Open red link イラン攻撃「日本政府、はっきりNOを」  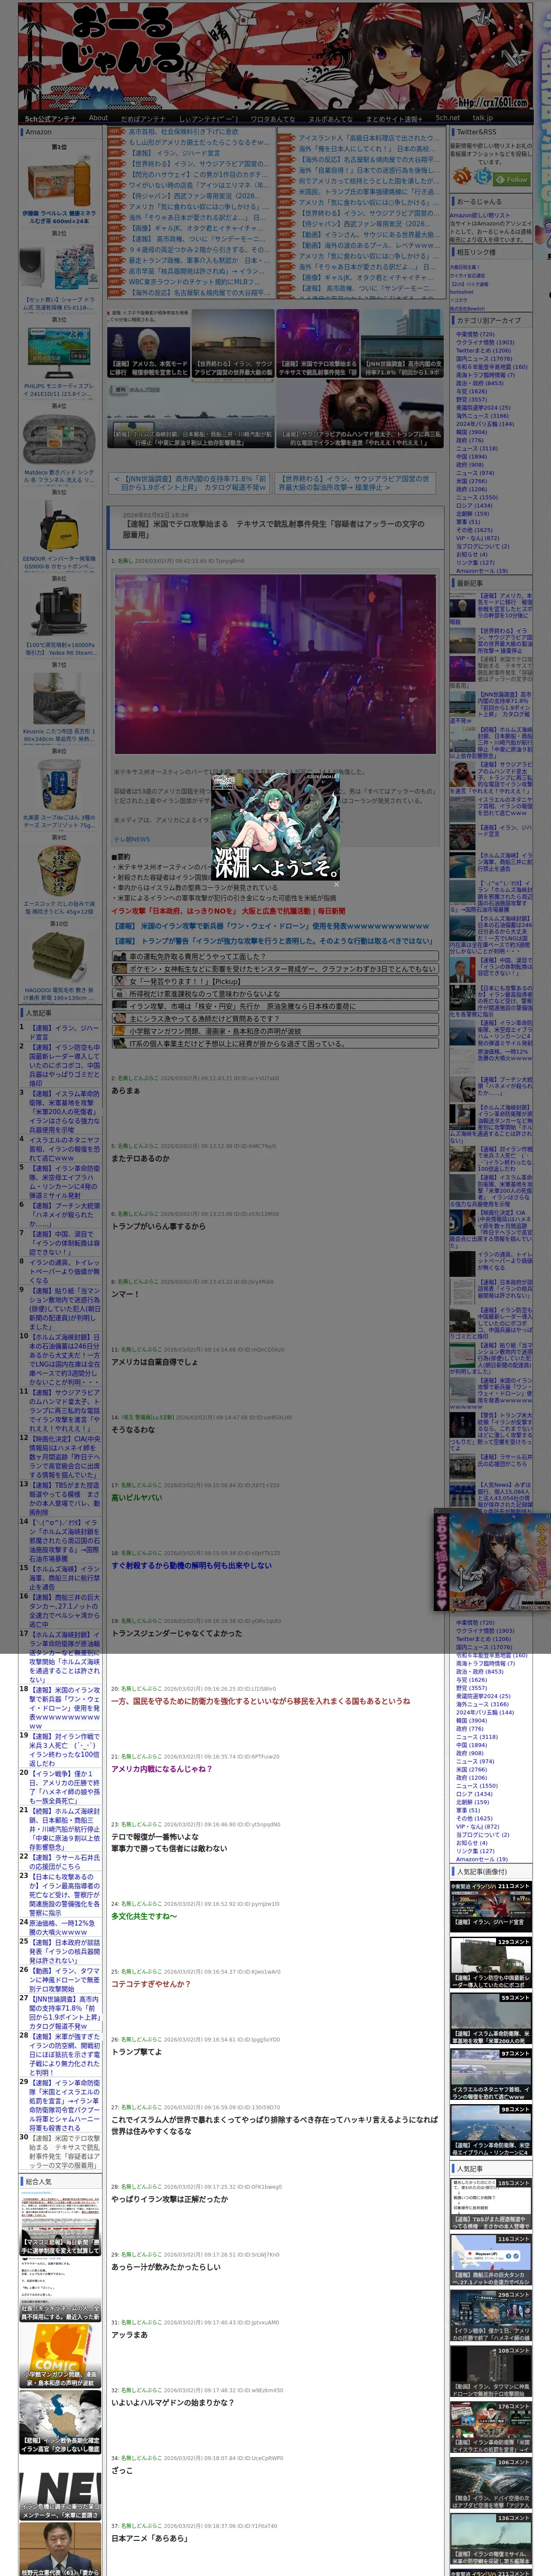coord(228,911)
